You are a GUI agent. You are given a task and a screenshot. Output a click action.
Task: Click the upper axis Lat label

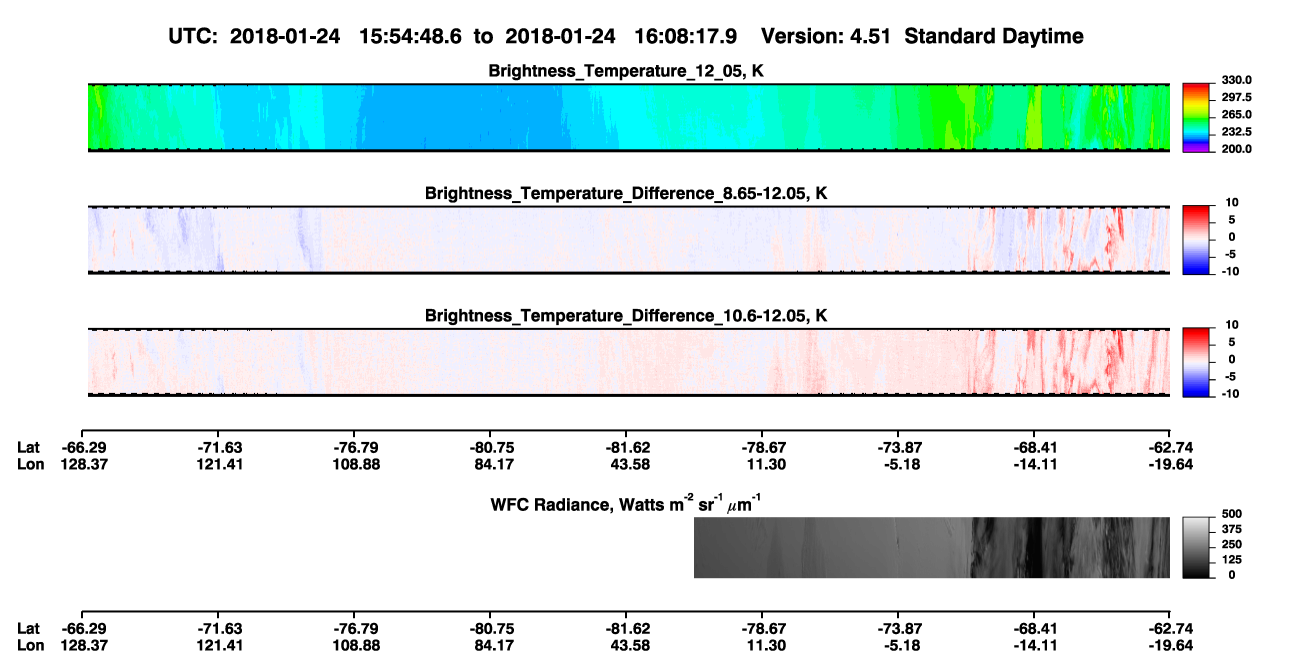point(28,447)
